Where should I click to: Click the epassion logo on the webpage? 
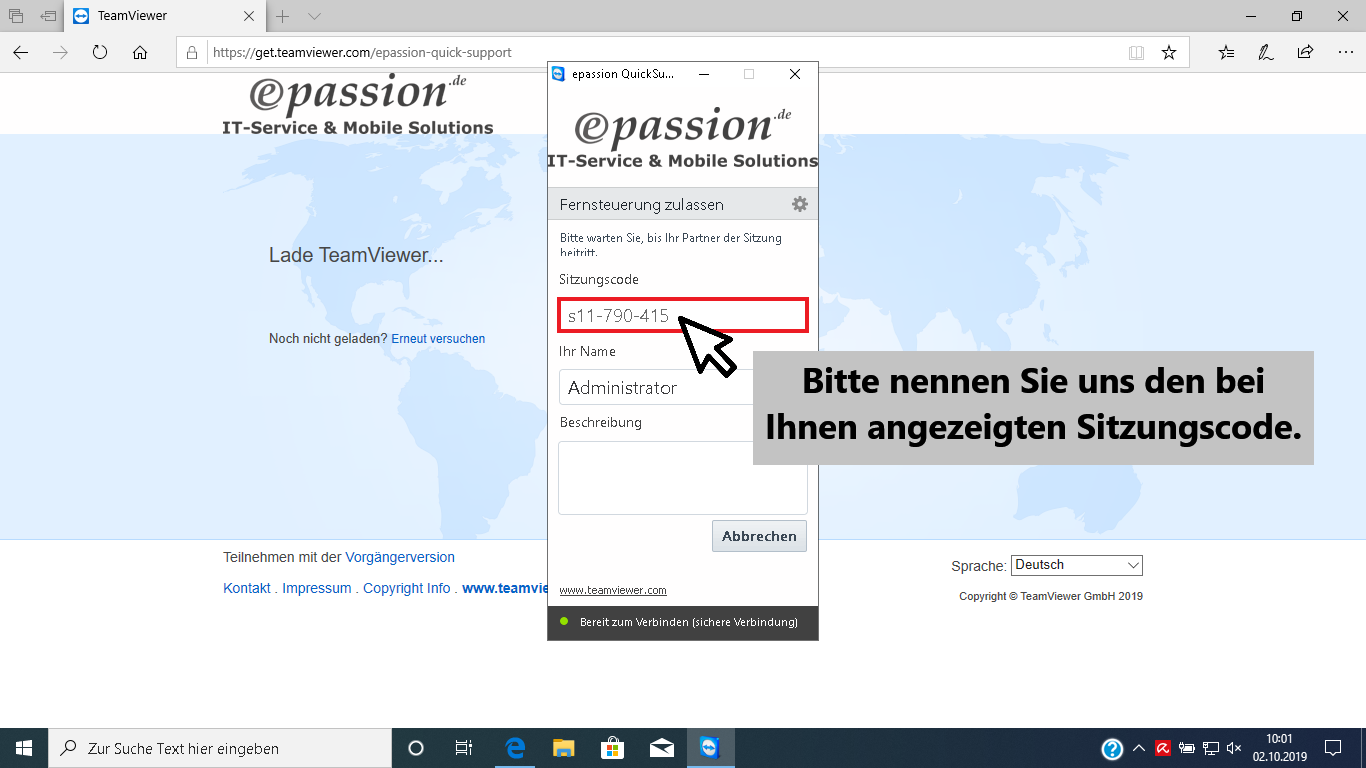358,105
